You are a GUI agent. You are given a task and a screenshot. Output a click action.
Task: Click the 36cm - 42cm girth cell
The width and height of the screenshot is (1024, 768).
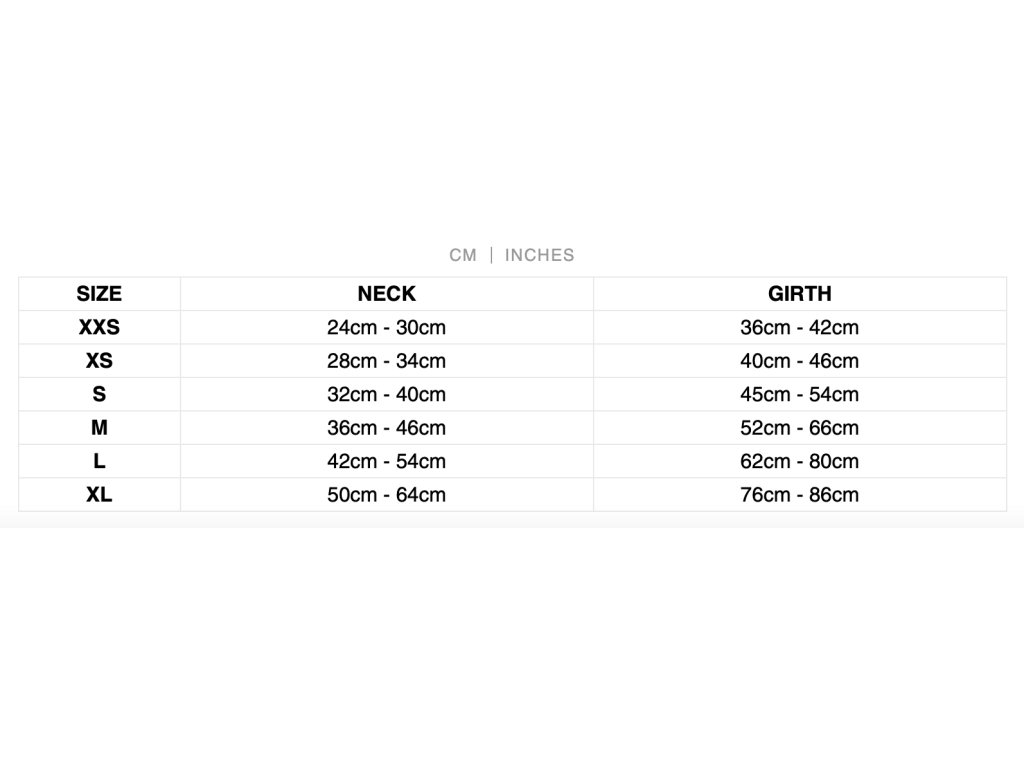click(799, 327)
